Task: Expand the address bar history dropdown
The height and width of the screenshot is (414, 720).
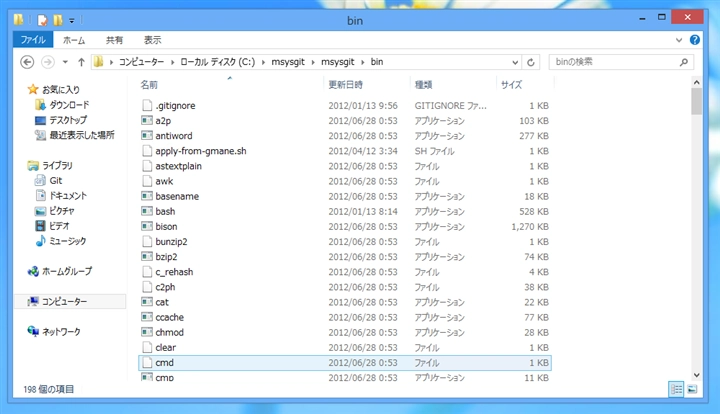Action: point(515,62)
